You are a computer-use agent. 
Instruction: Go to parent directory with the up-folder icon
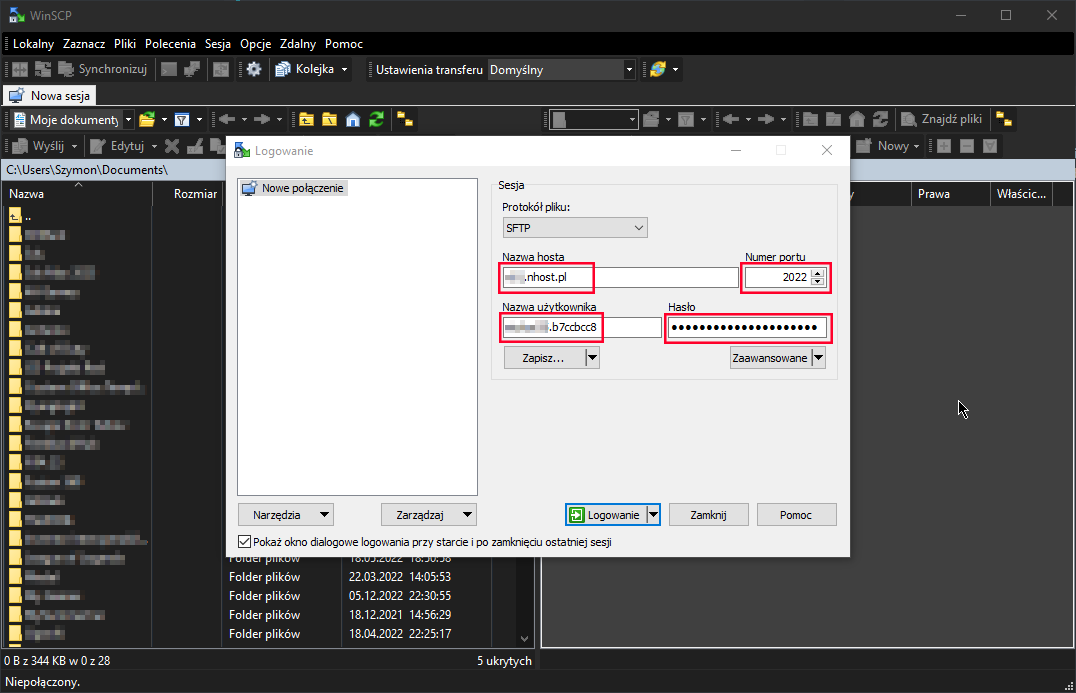click(306, 119)
